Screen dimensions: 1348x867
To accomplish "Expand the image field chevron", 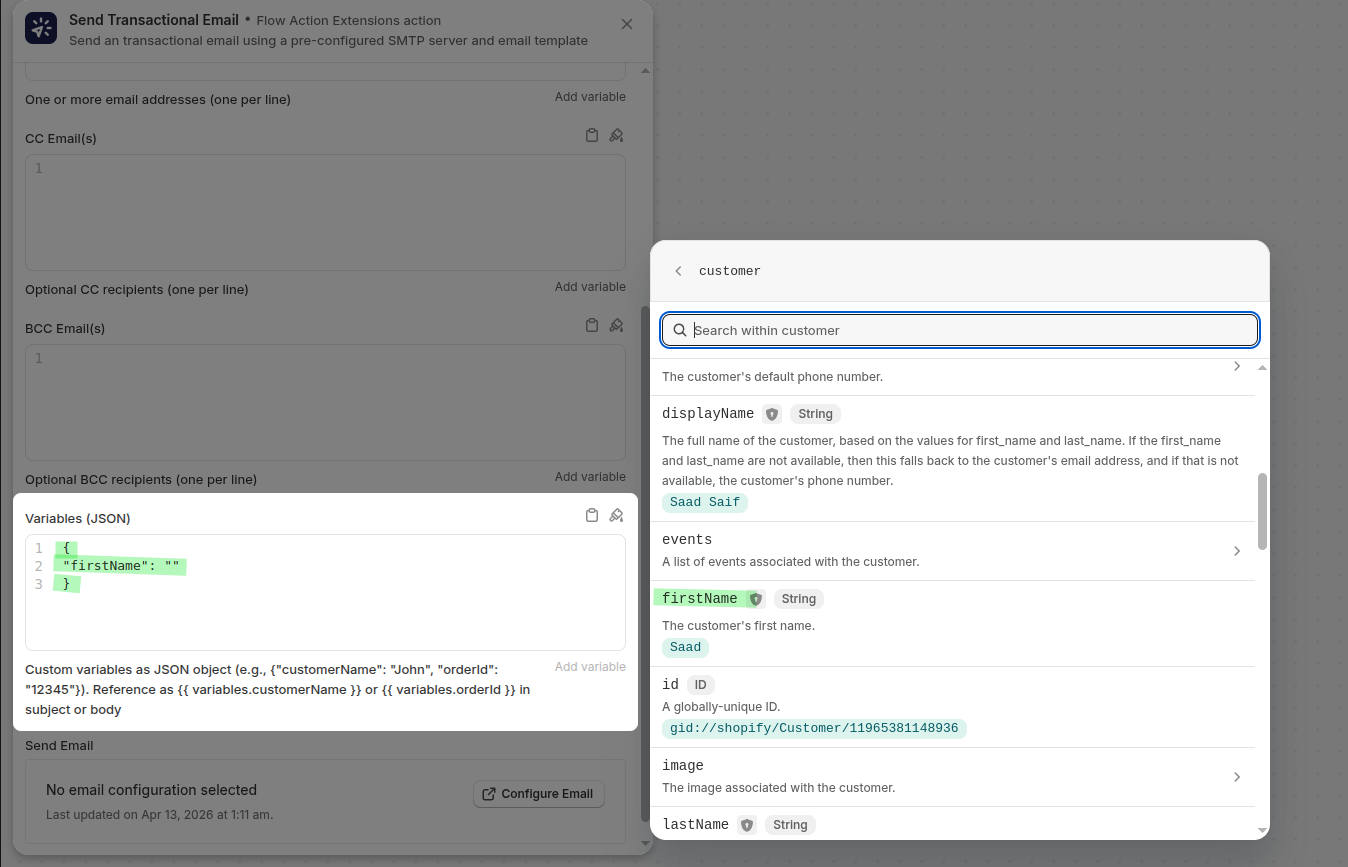I will tap(1237, 777).
